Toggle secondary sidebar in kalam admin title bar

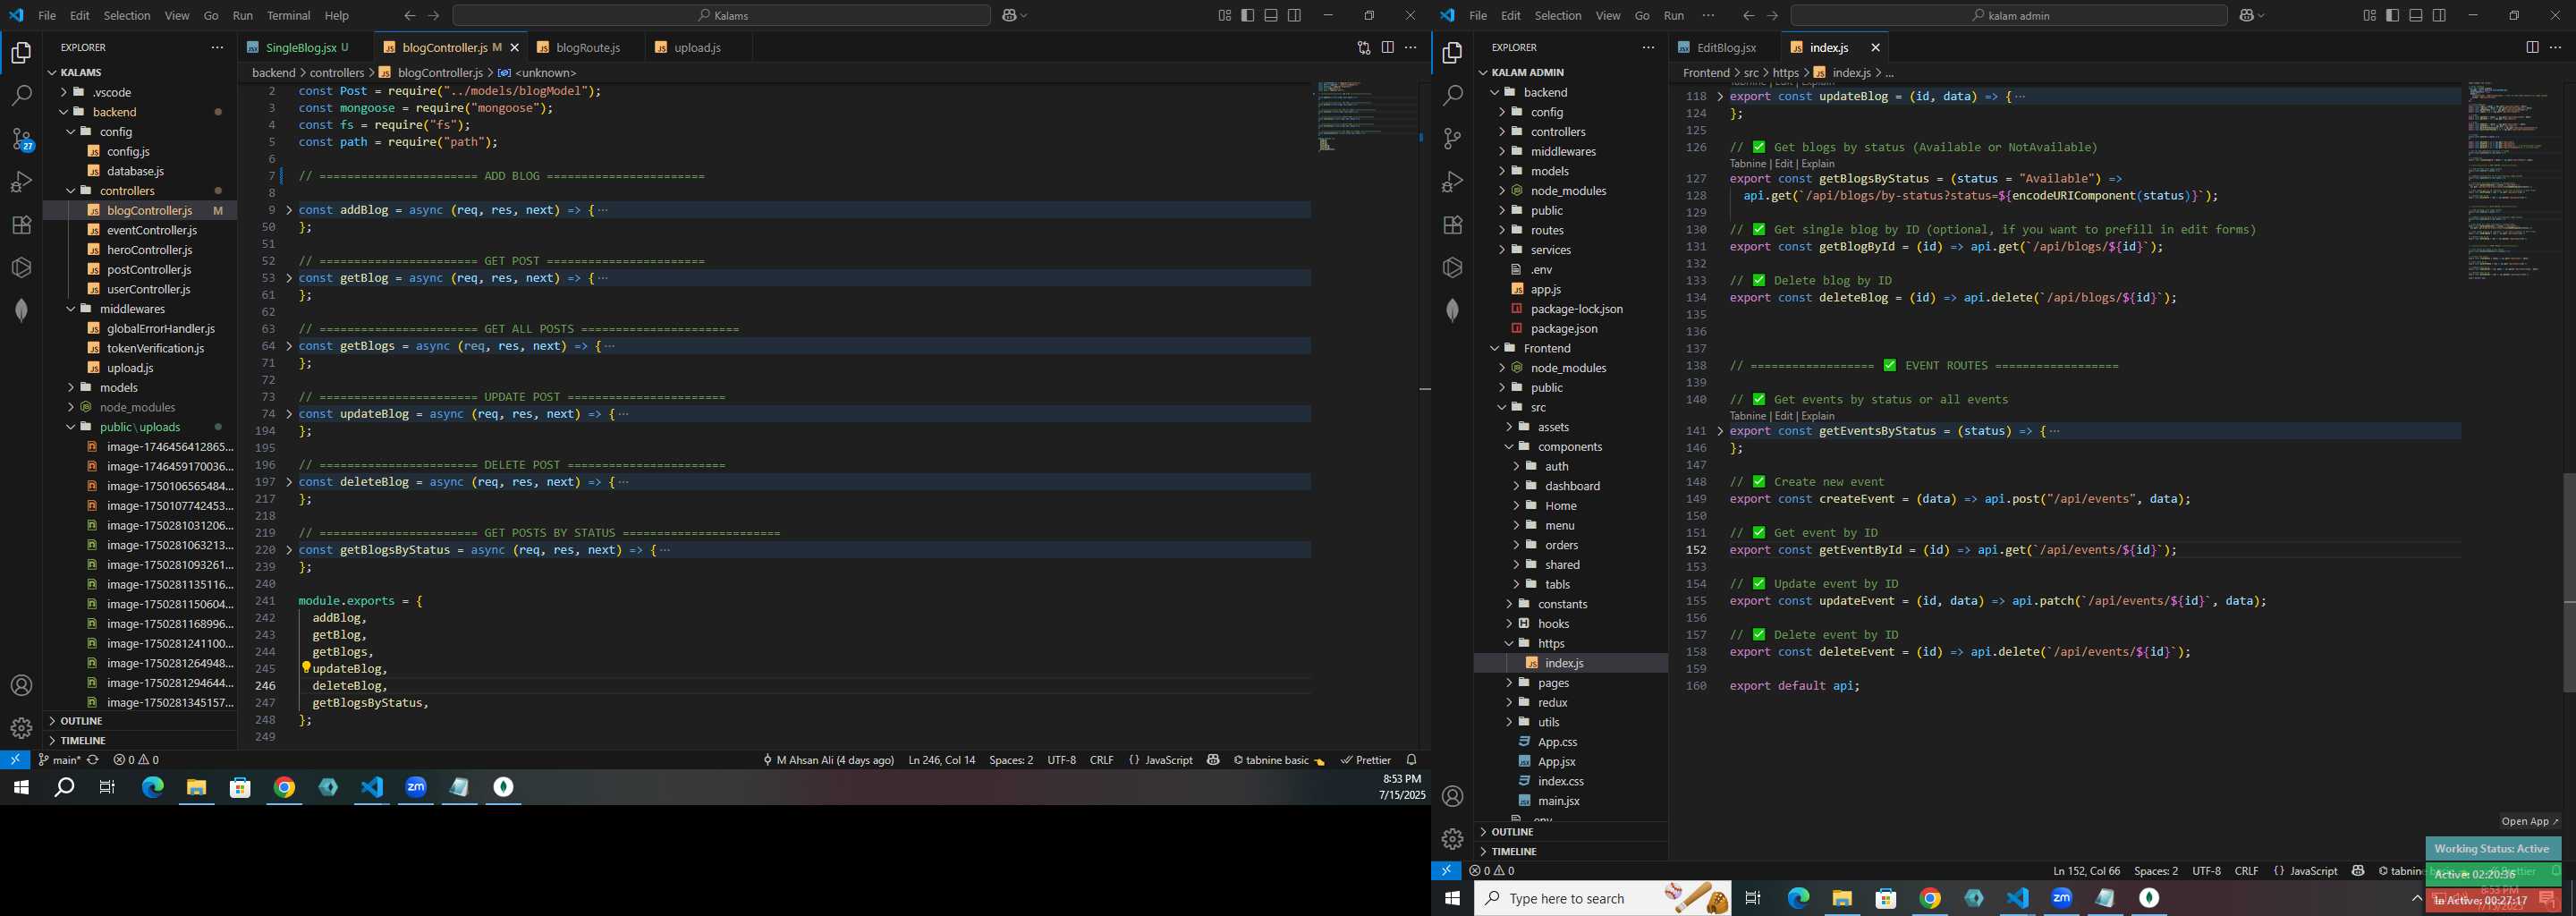pyautogui.click(x=2439, y=15)
